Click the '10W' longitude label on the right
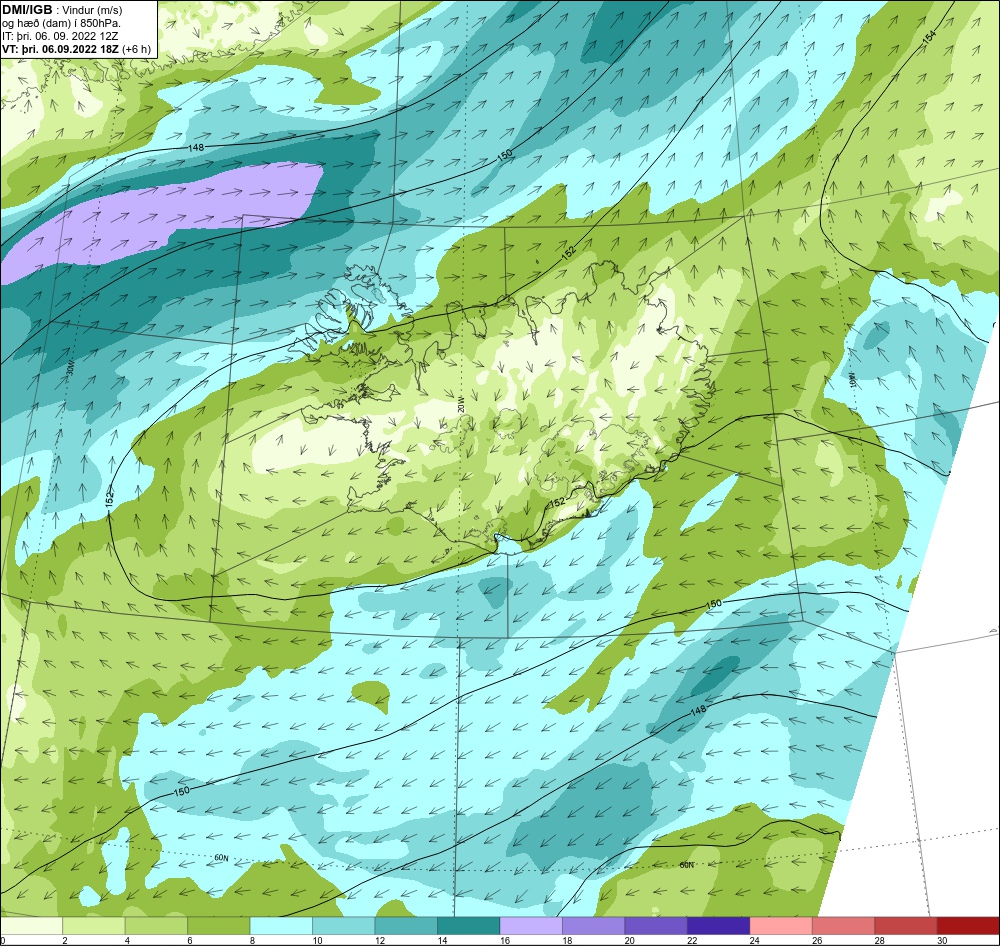The image size is (1000, 946). [853, 381]
